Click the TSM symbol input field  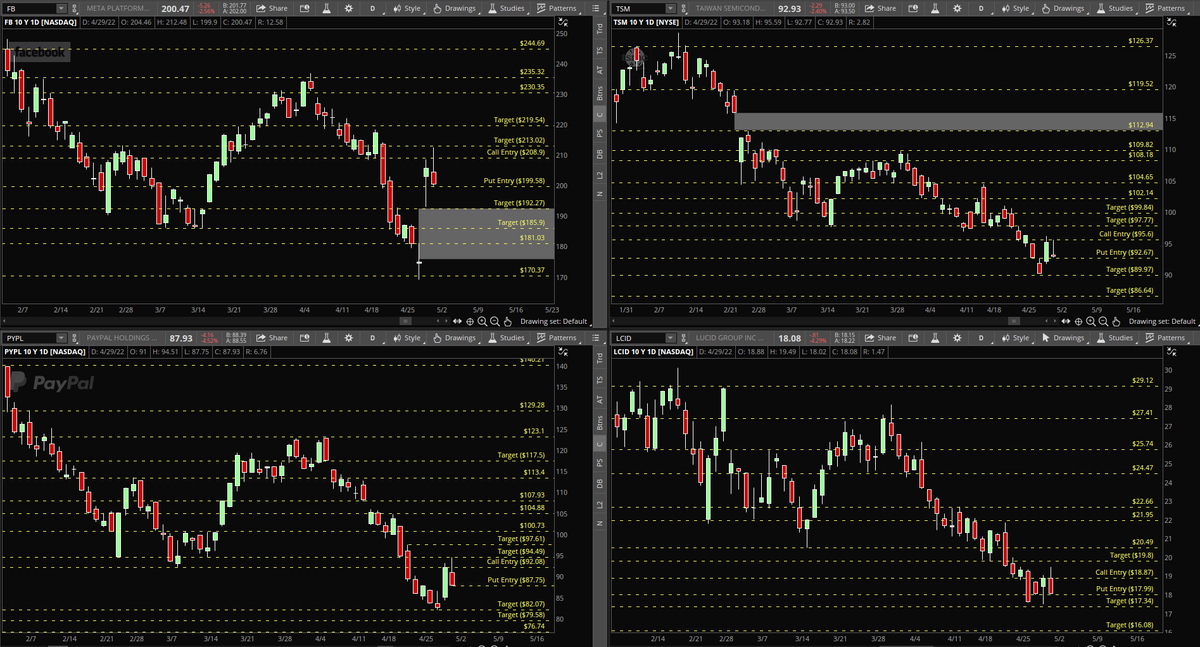[x=640, y=8]
